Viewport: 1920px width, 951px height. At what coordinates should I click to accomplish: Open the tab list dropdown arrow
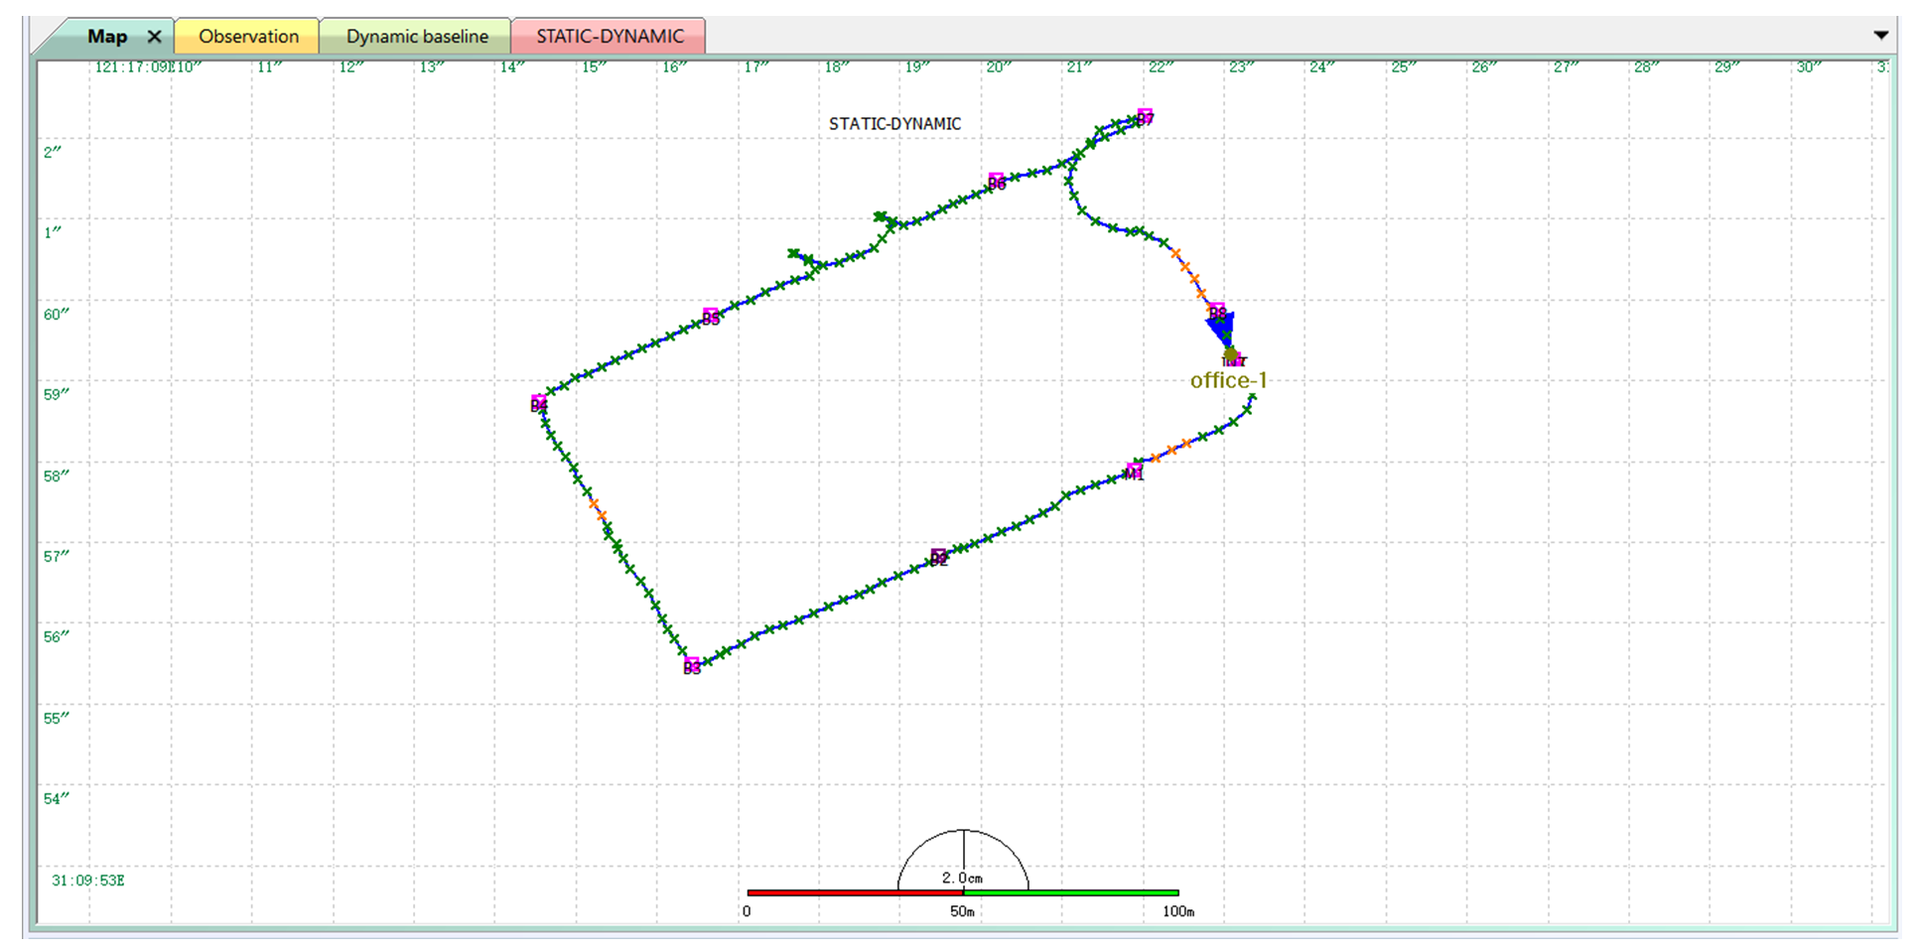tap(1880, 35)
